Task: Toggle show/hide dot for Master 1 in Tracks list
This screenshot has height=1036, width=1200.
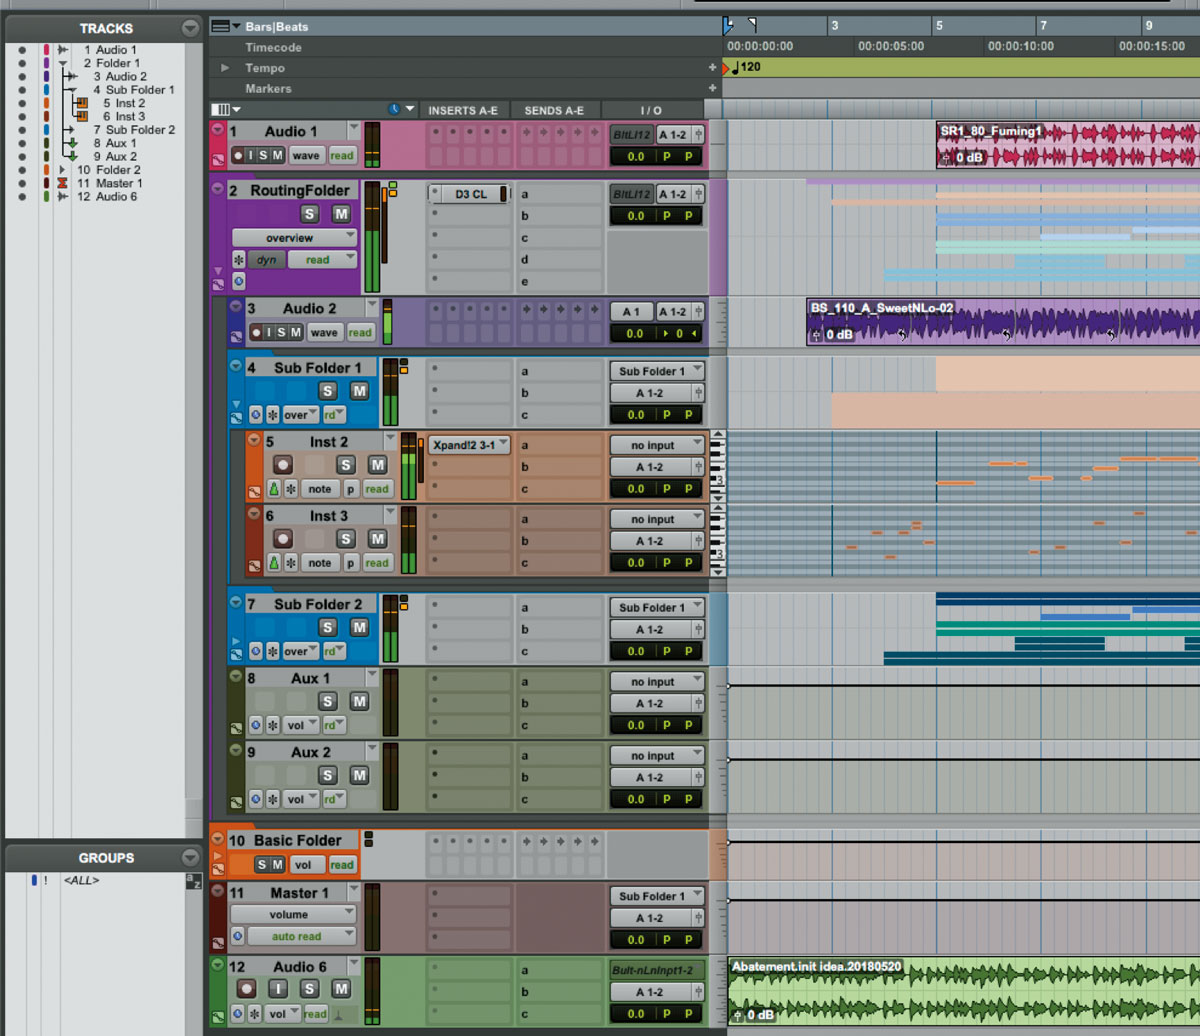Action: pyautogui.click(x=21, y=183)
